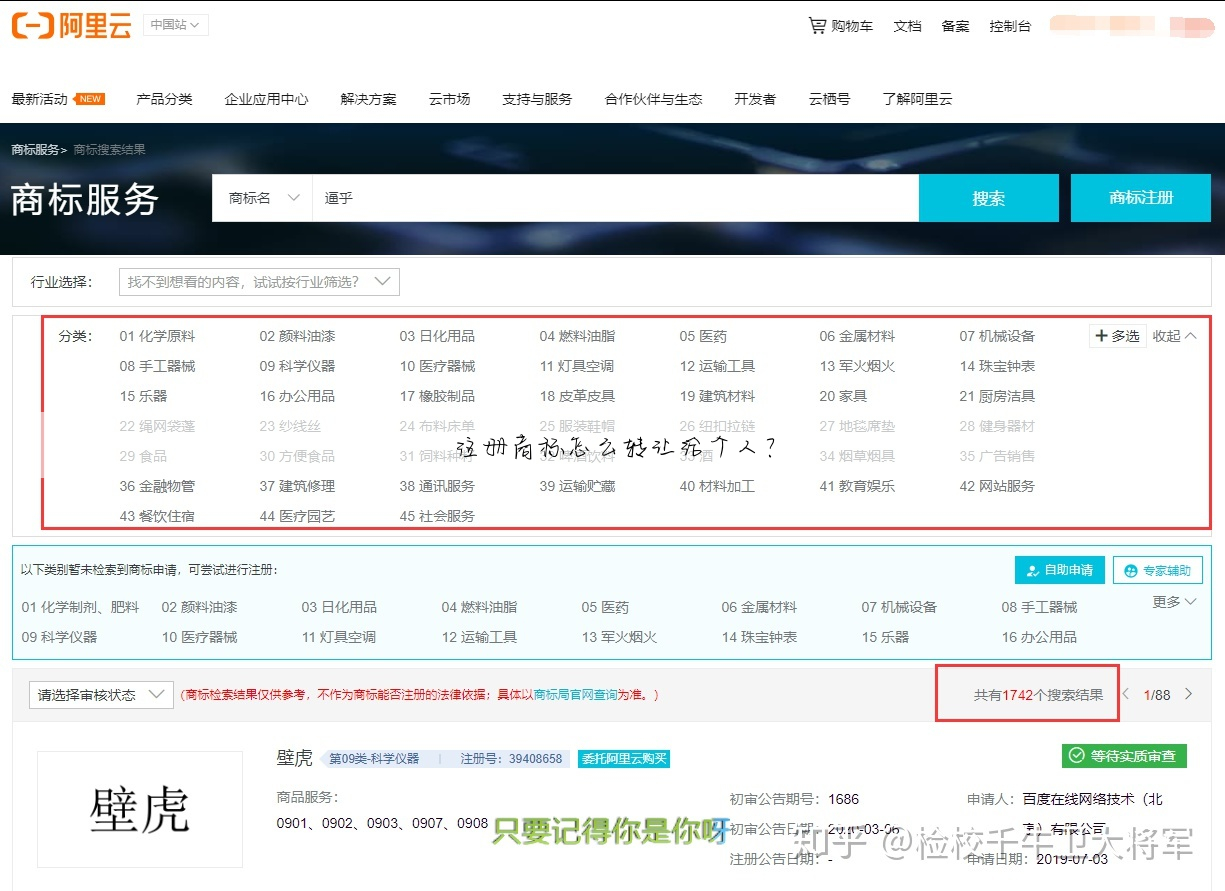Open the 壁虎 trademark image thumbnail
1225x891 pixels.
pos(140,809)
